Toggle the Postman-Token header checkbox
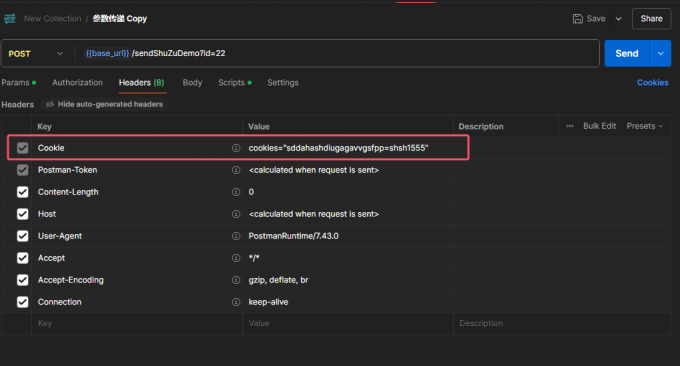Screen dimensions: 680x366 coord(23,170)
